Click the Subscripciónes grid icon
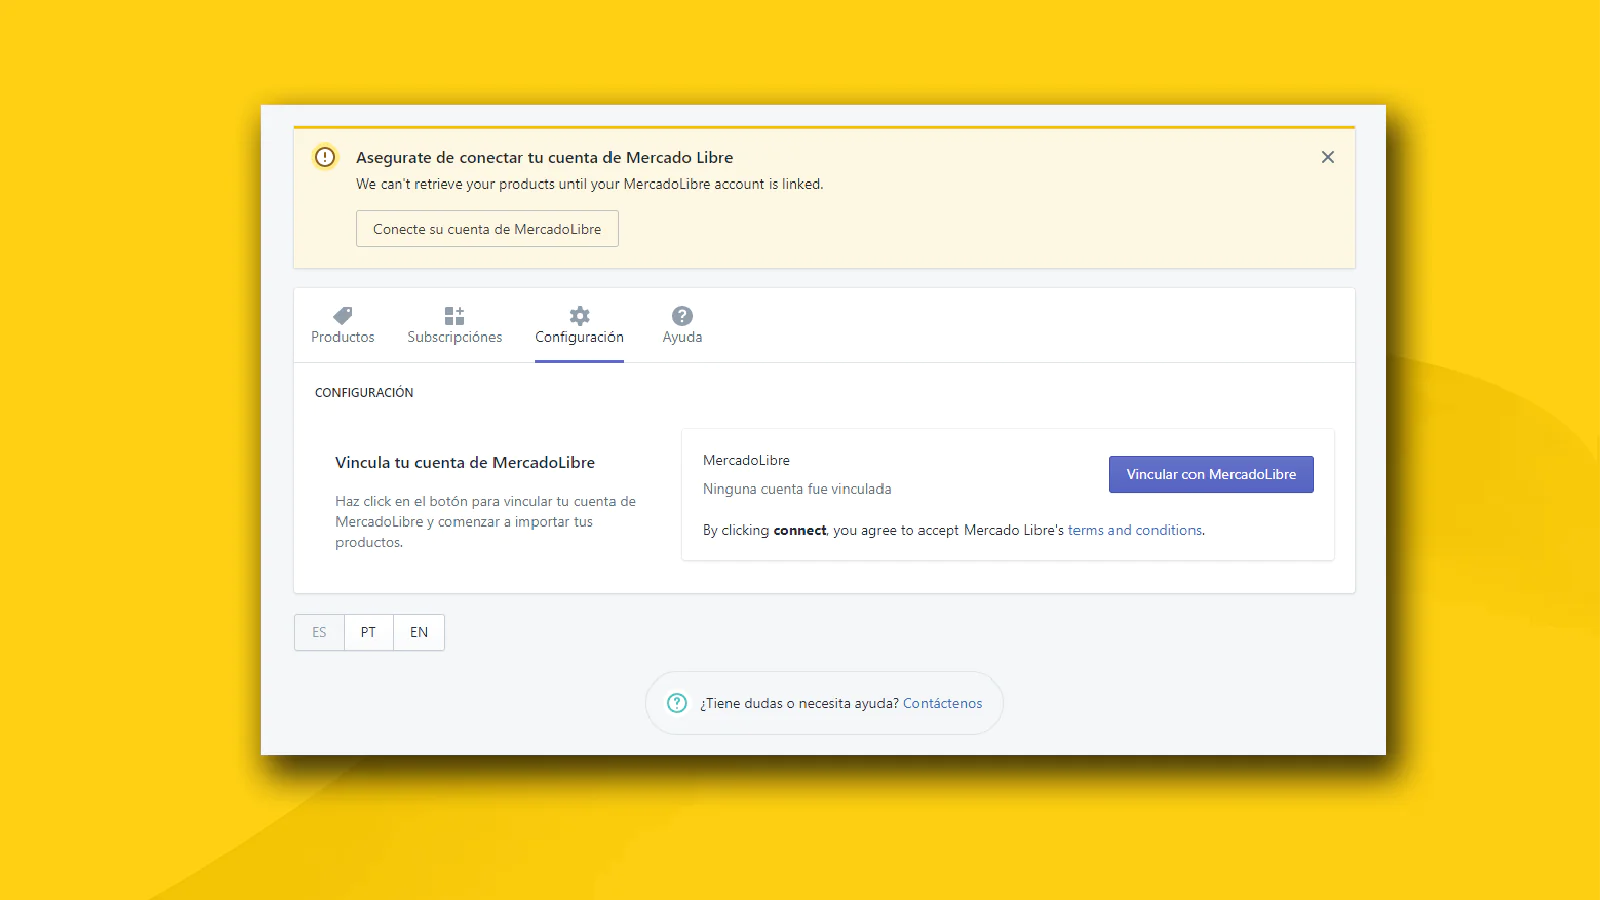 [x=454, y=316]
